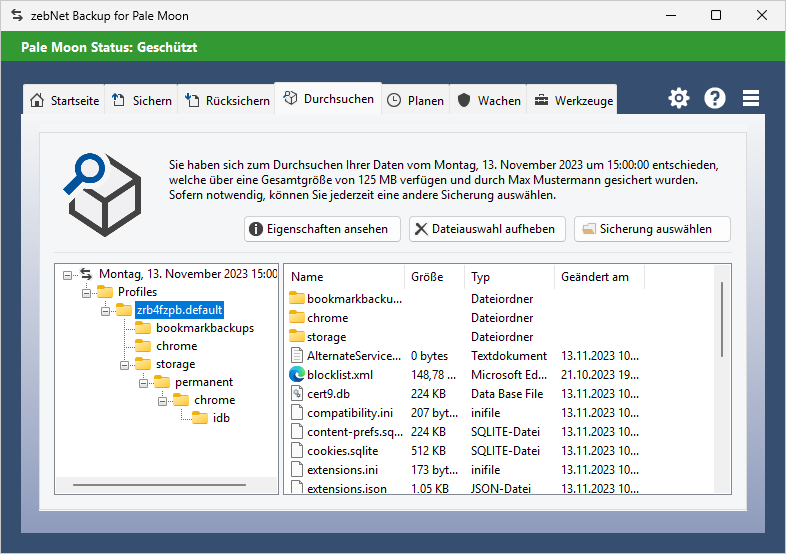Collapse the permanent folder tree node
The width and height of the screenshot is (786, 554).
(143, 382)
